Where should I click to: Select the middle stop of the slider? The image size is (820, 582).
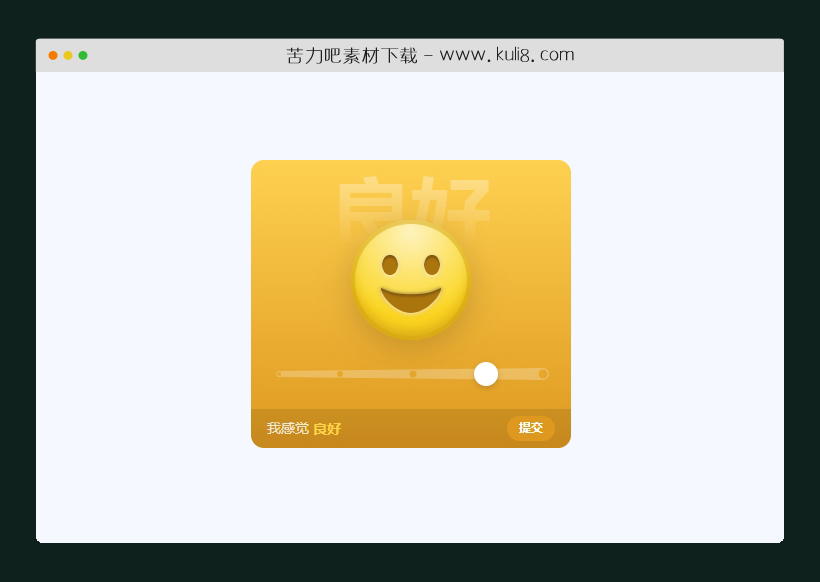coord(413,373)
